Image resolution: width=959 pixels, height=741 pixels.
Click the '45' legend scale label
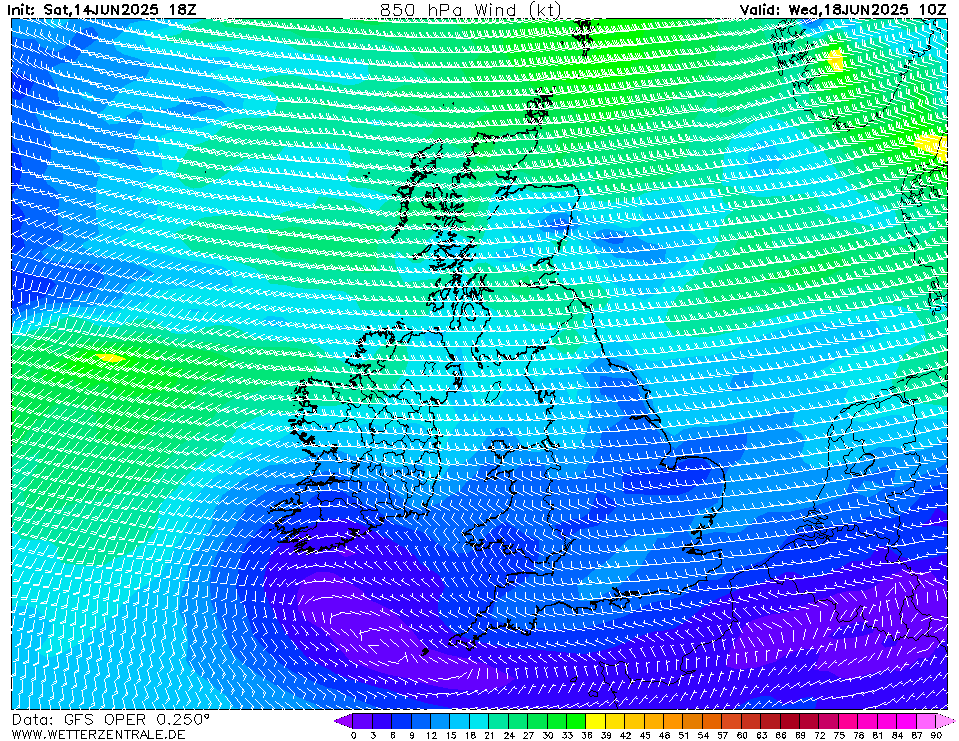point(645,735)
